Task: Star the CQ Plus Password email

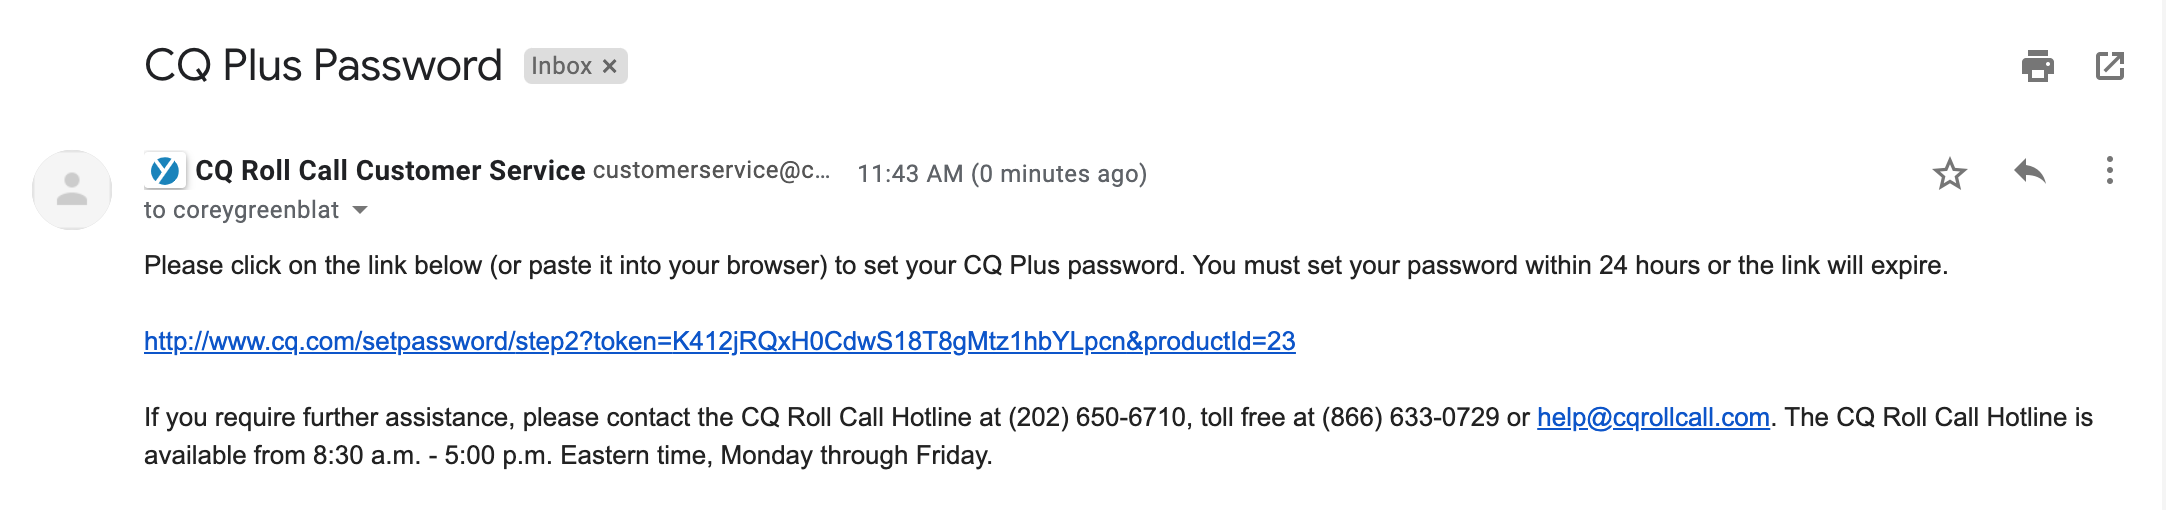Action: (1949, 174)
